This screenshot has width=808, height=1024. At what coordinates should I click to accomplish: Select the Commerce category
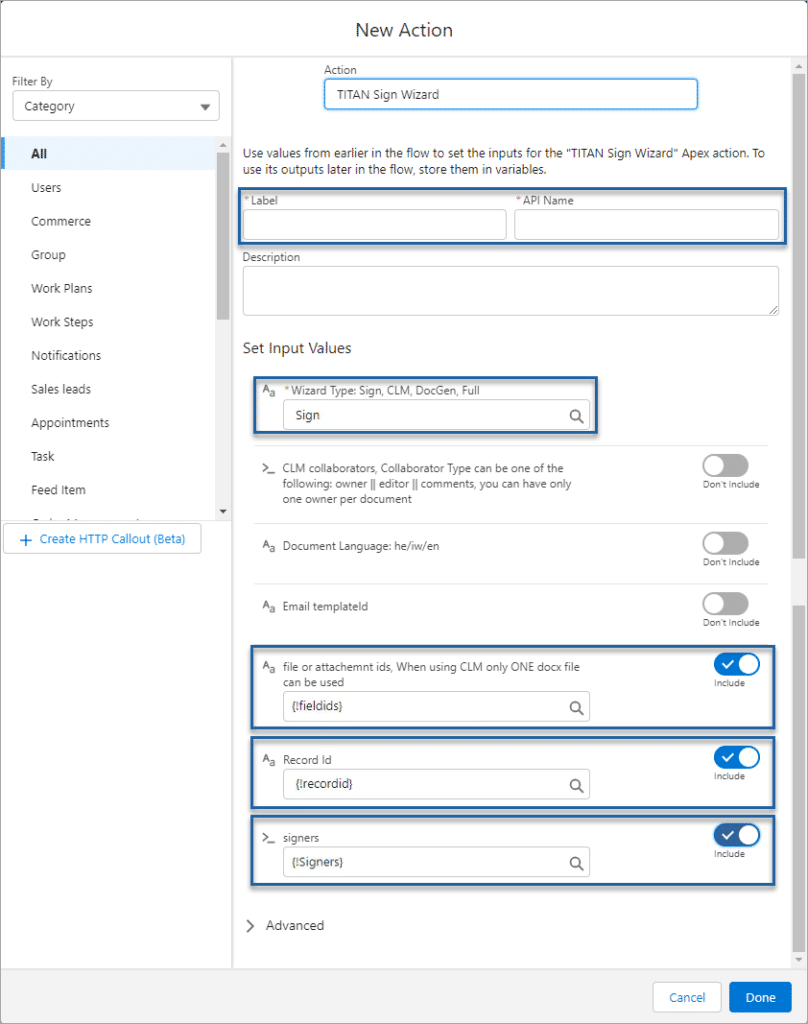pos(61,221)
